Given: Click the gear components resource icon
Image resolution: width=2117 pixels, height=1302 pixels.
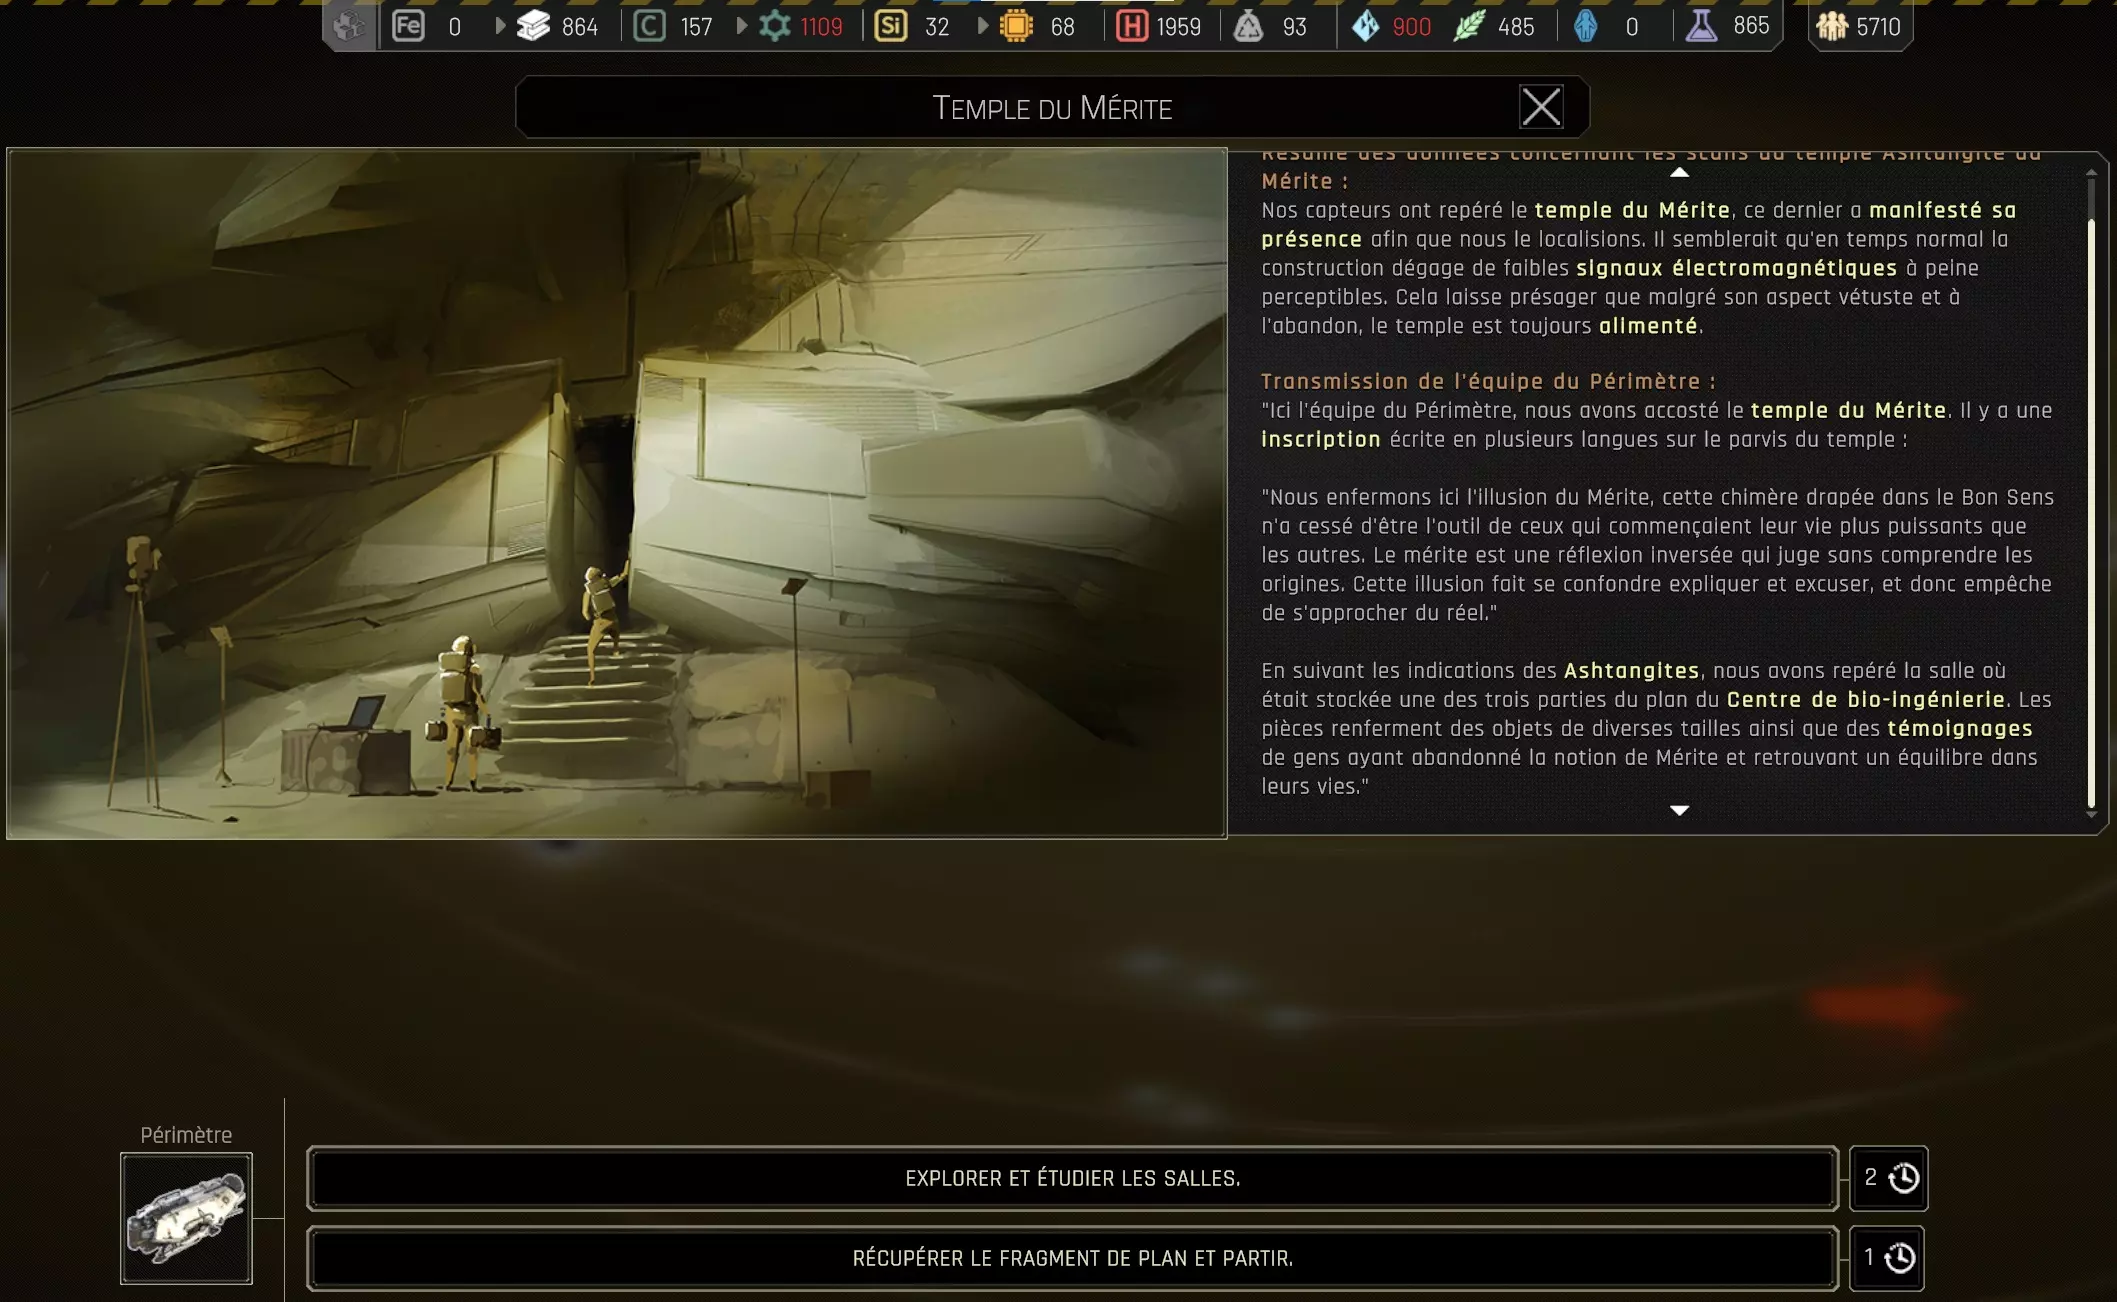Looking at the screenshot, I should (775, 26).
